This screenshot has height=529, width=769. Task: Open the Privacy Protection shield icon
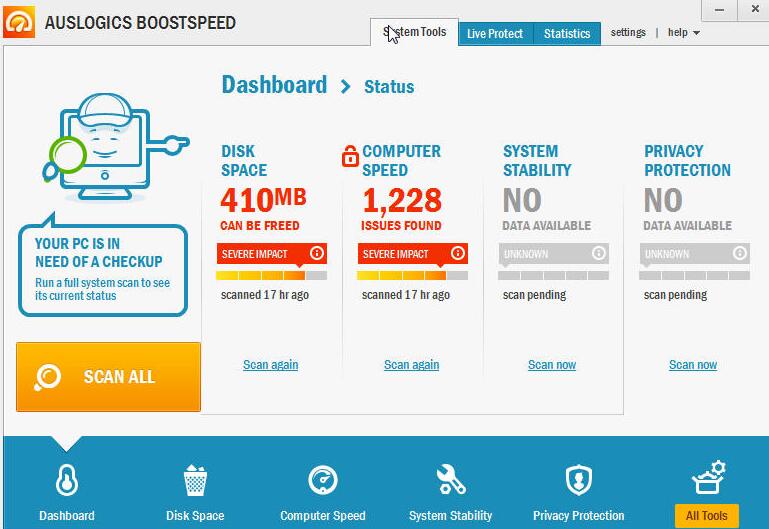[579, 479]
